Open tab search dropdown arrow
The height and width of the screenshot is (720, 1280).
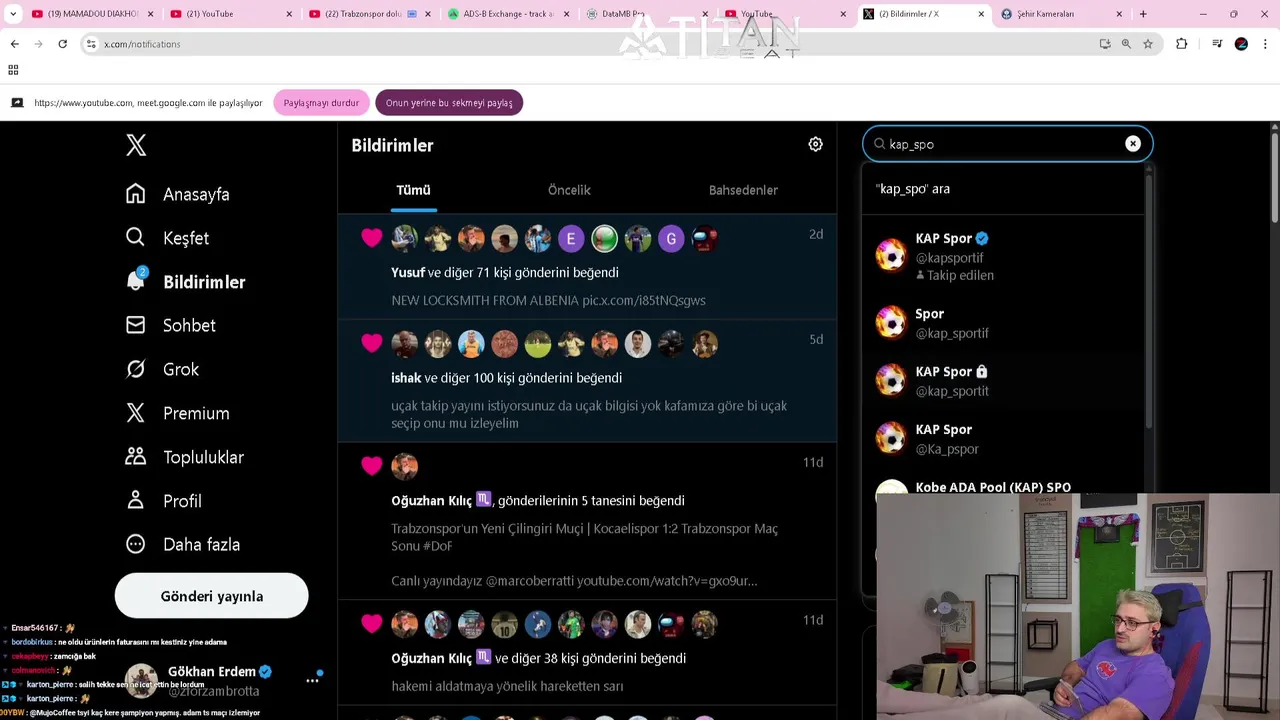click(x=13, y=14)
